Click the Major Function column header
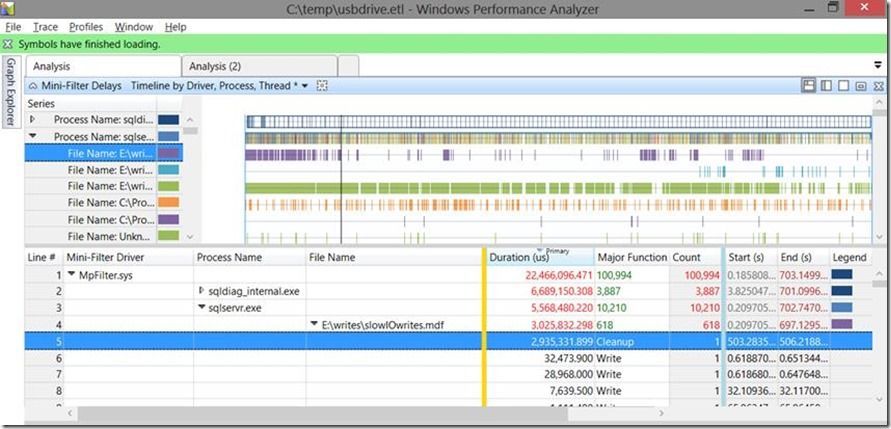891x429 pixels. tap(632, 257)
